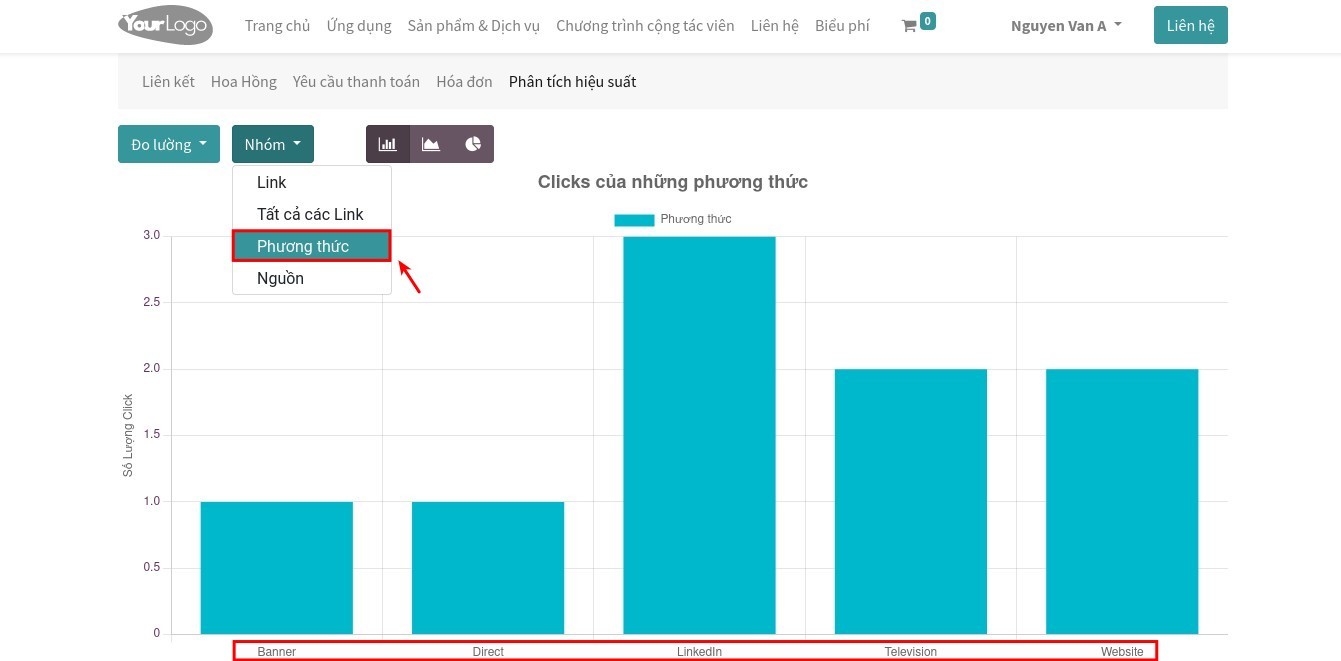
Task: Go to Trang chủ page
Action: 277,26
